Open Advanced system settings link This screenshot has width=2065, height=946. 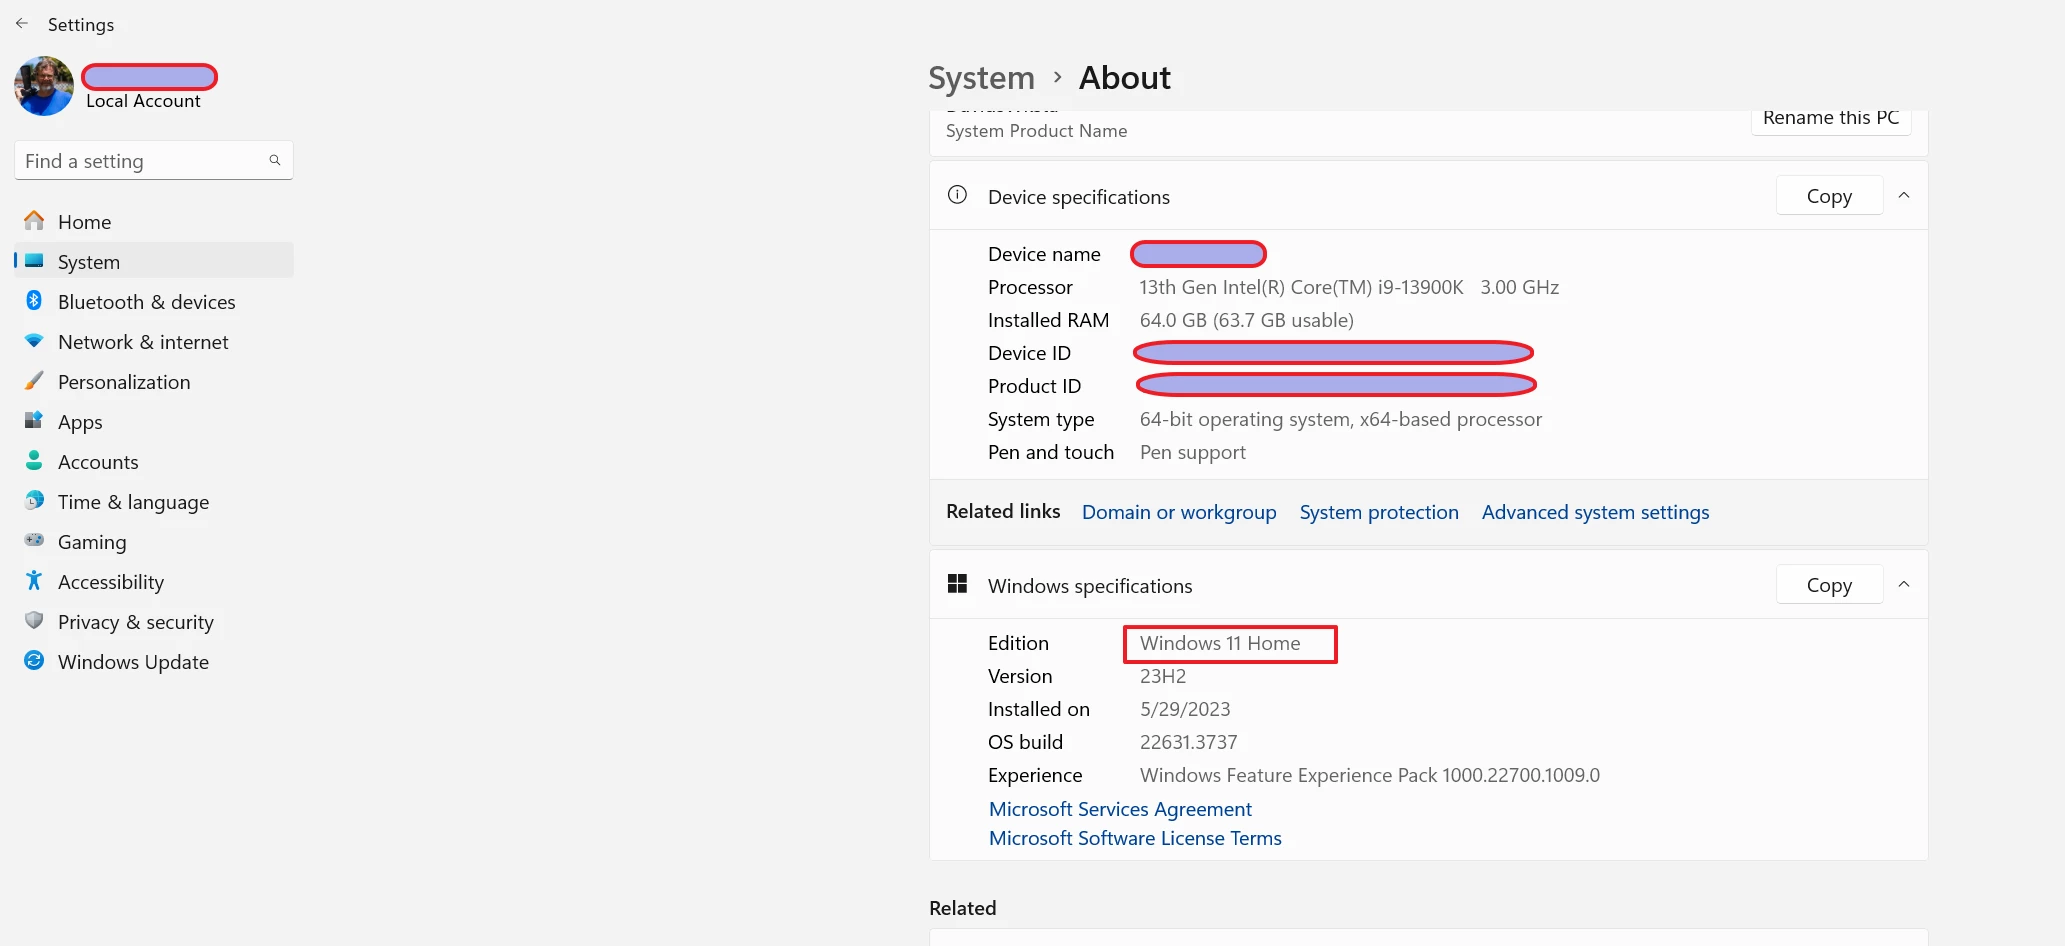[x=1595, y=512]
